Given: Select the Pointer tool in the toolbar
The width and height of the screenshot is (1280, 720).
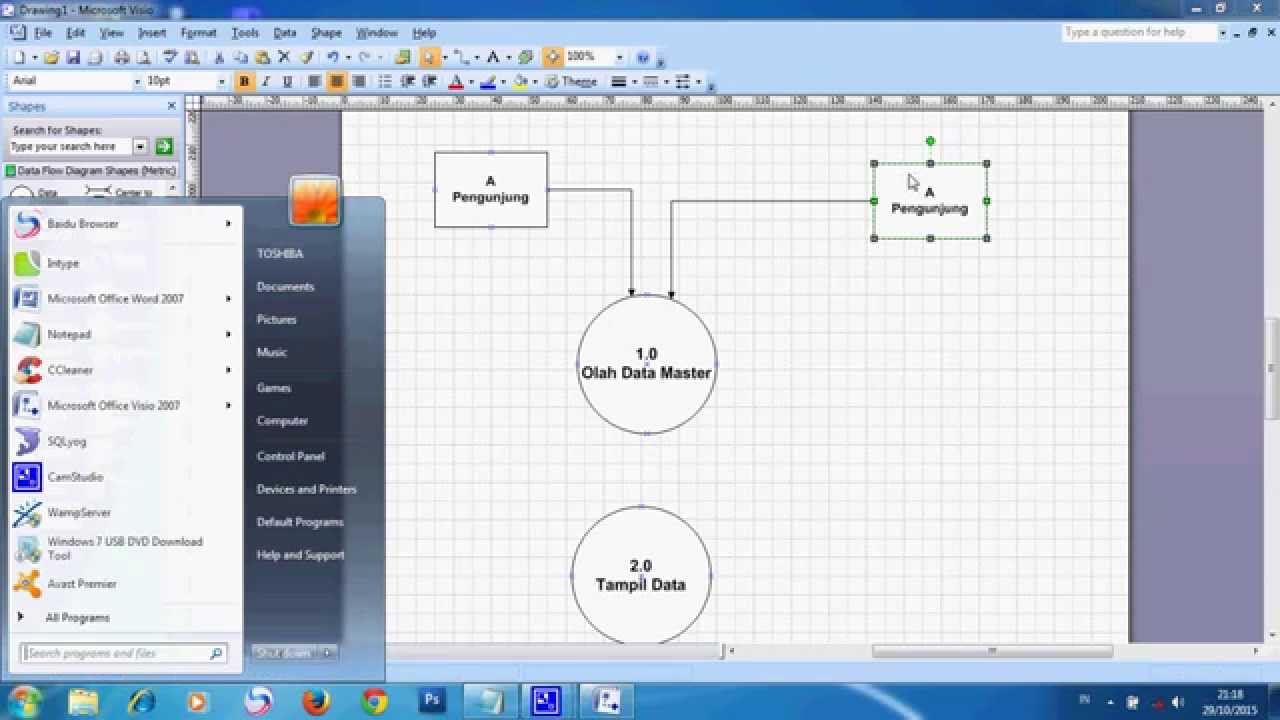Looking at the screenshot, I should click(x=428, y=57).
